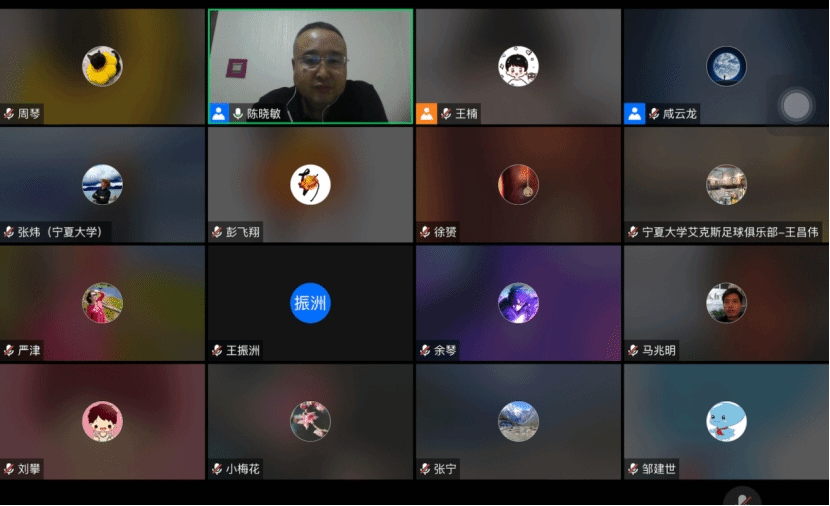Click the blue person icon beside 咸云龙
This screenshot has width=830, height=506.
(x=635, y=113)
